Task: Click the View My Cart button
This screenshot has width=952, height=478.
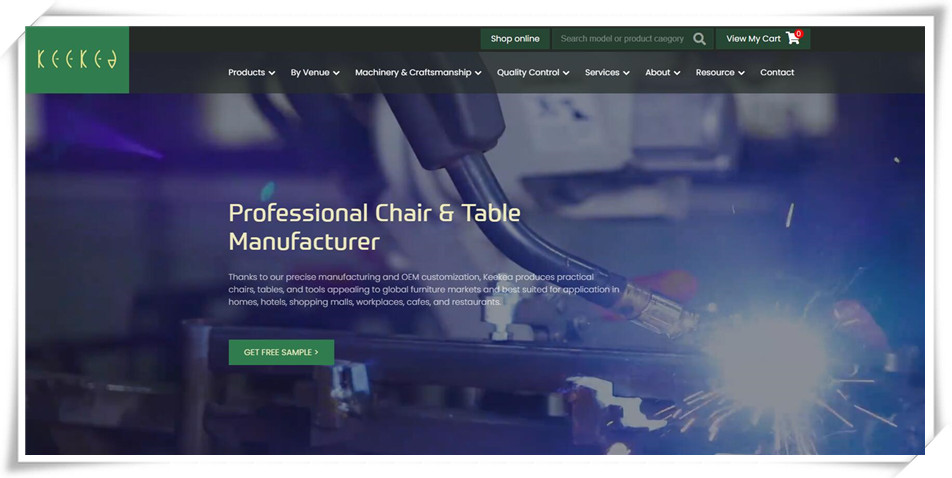Action: coord(763,39)
